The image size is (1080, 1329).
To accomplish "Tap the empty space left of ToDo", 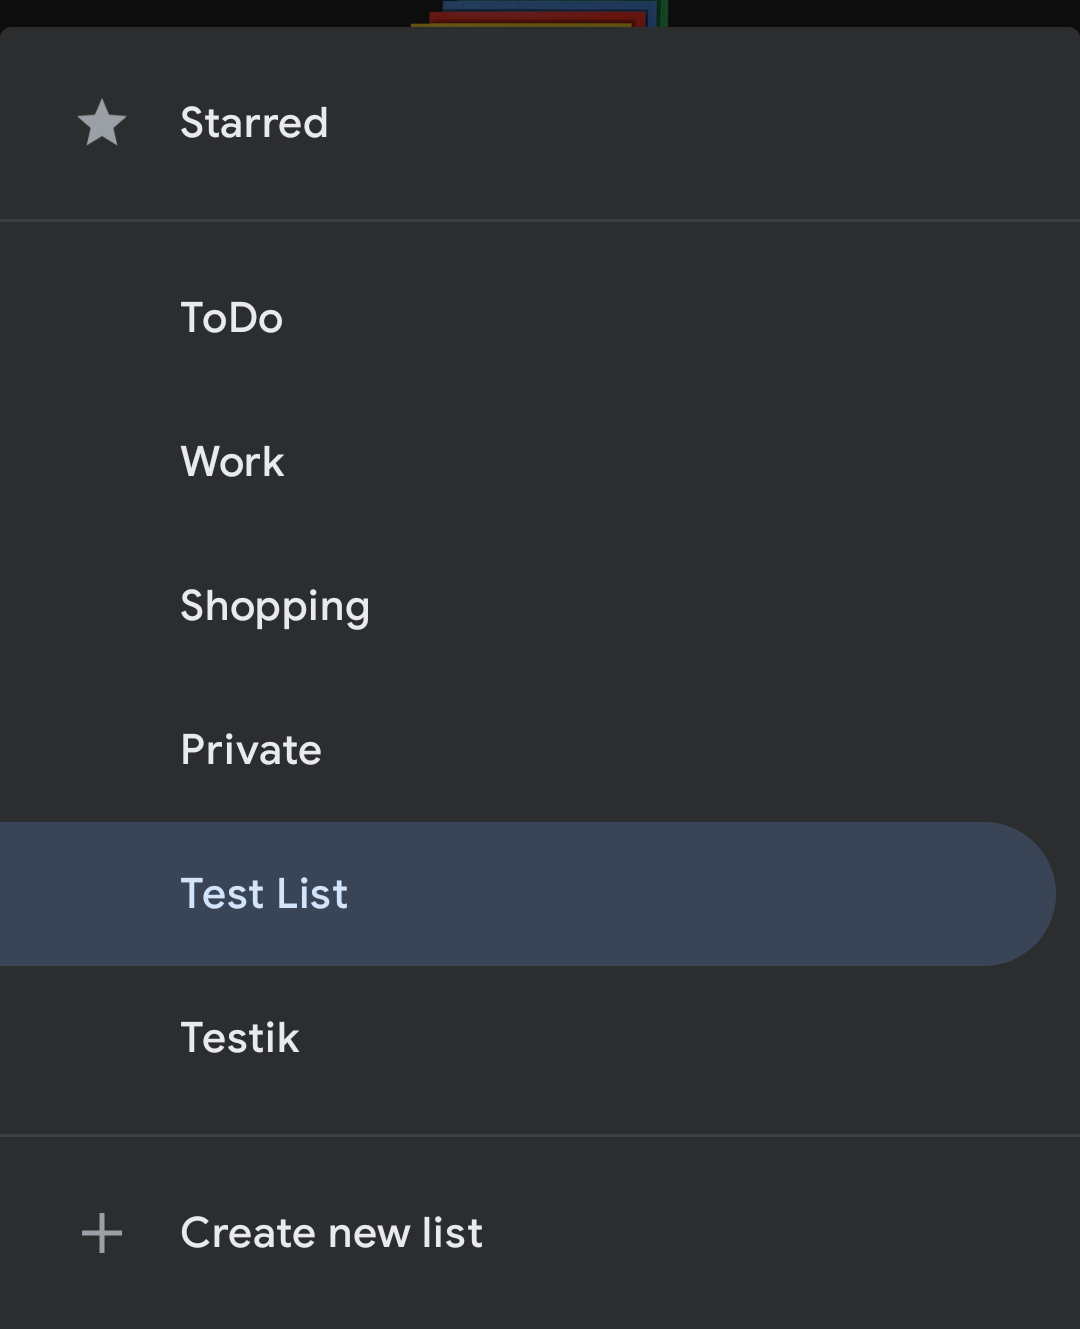I will tap(90, 317).
